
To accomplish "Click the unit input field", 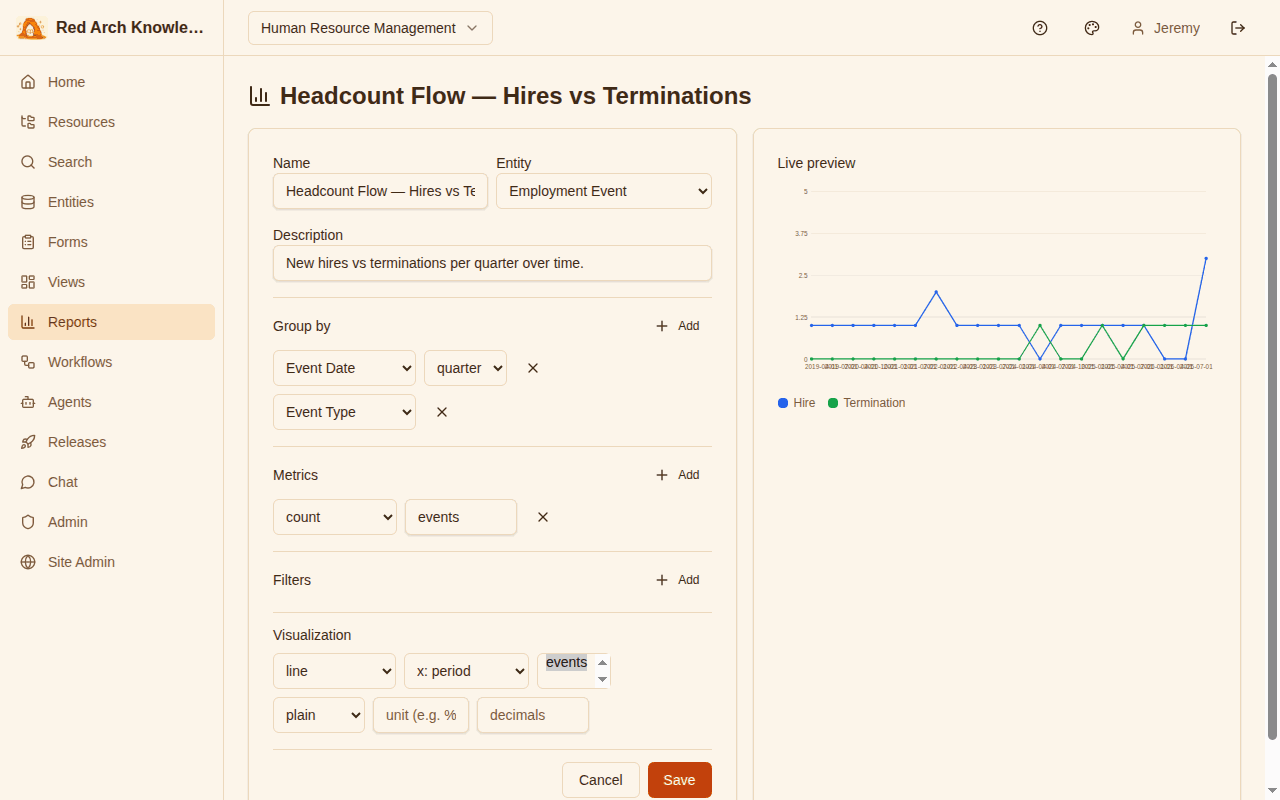I will (x=421, y=715).
